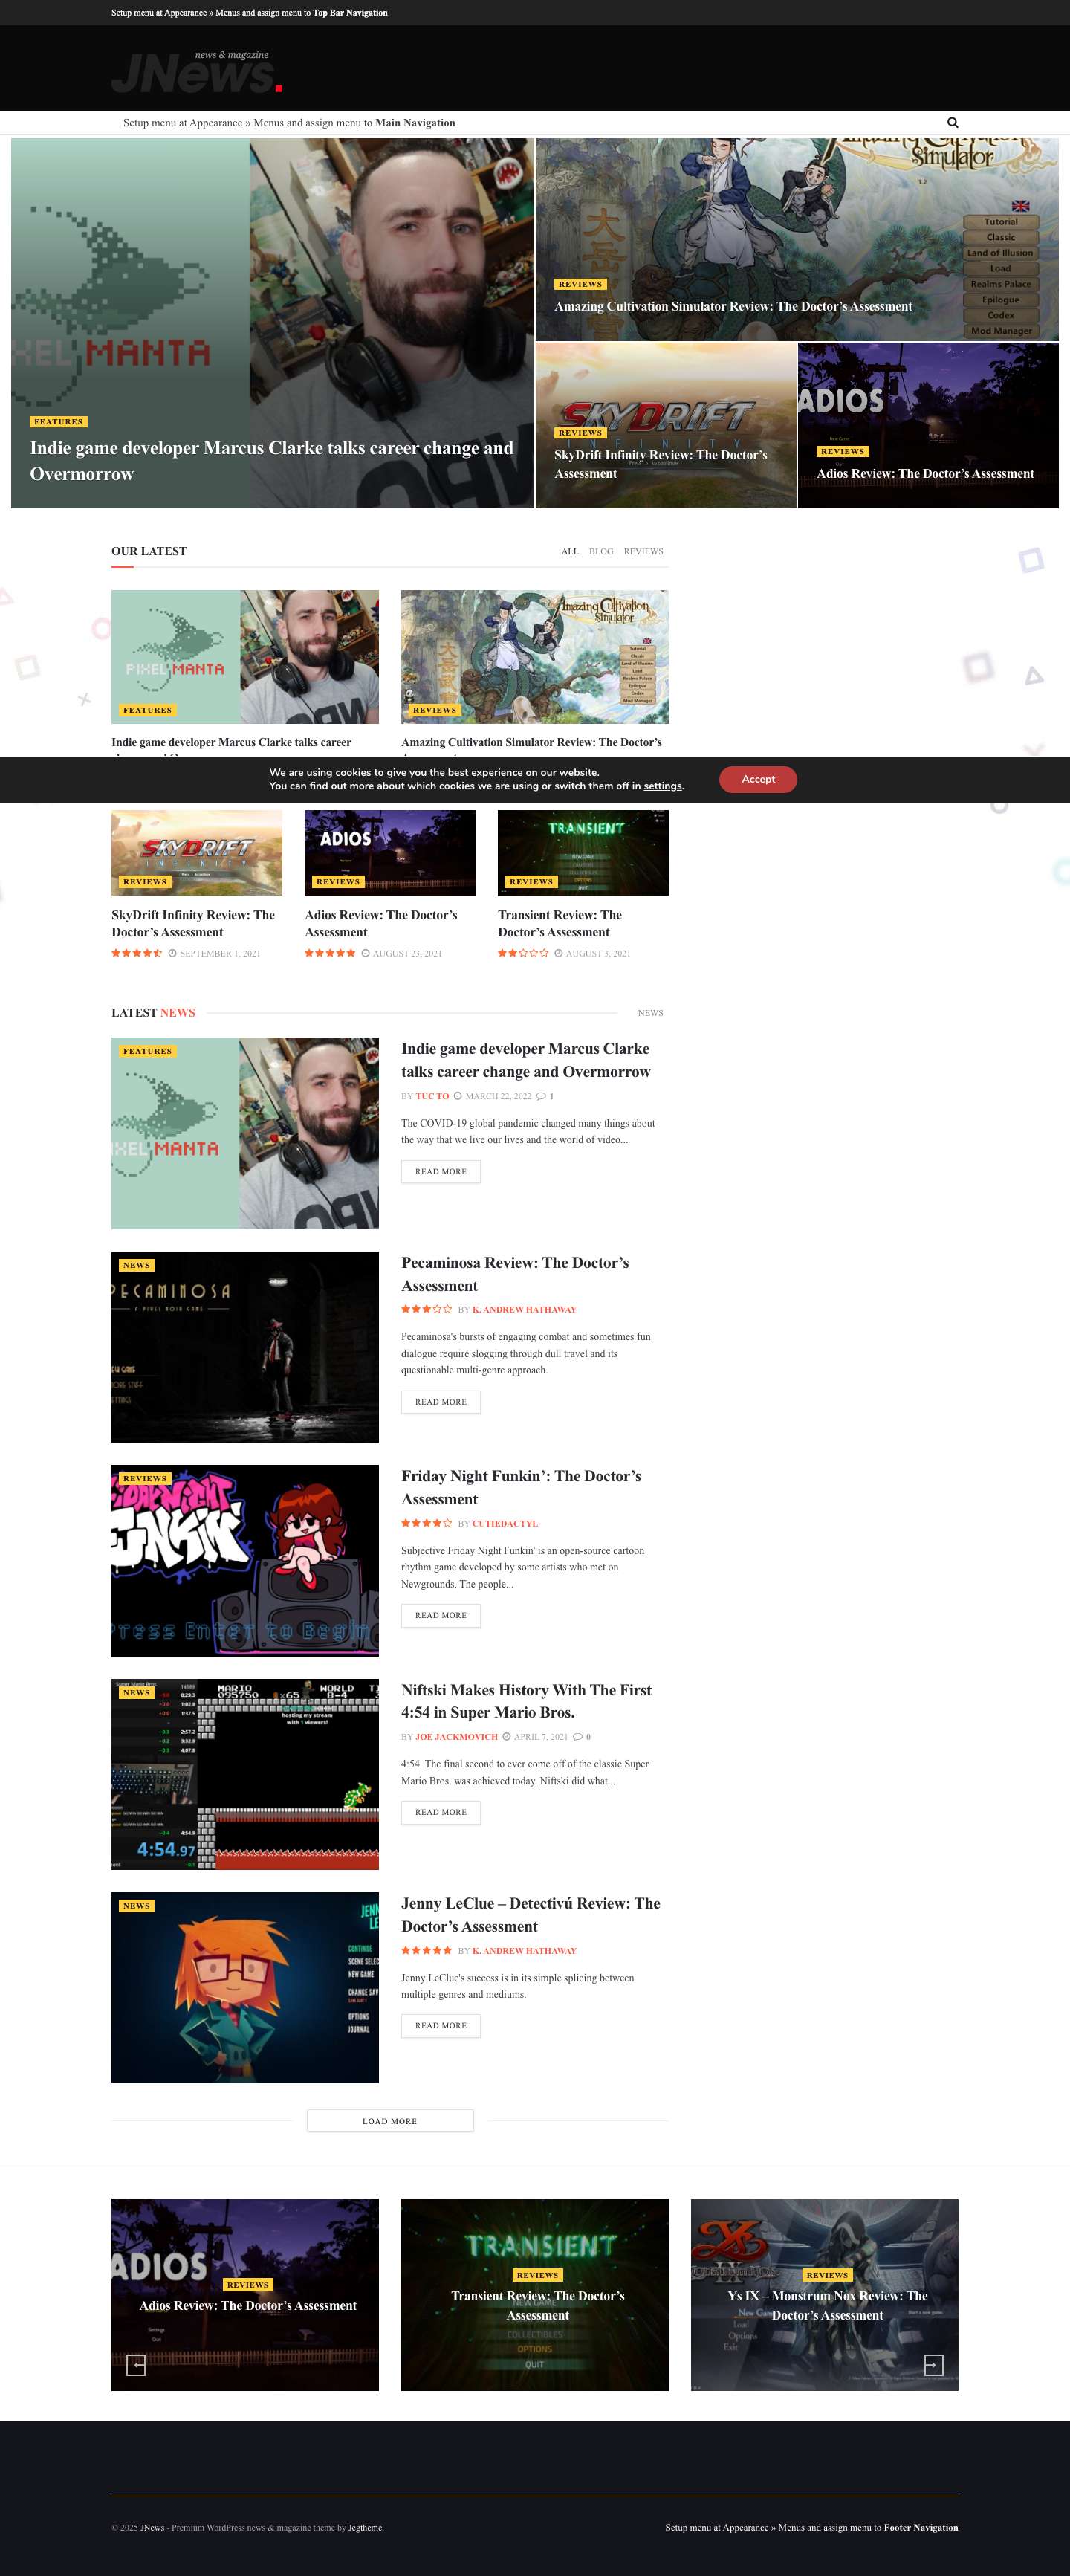The width and height of the screenshot is (1070, 2576).
Task: Select the BLOG tab in Our Latest
Action: click(601, 552)
